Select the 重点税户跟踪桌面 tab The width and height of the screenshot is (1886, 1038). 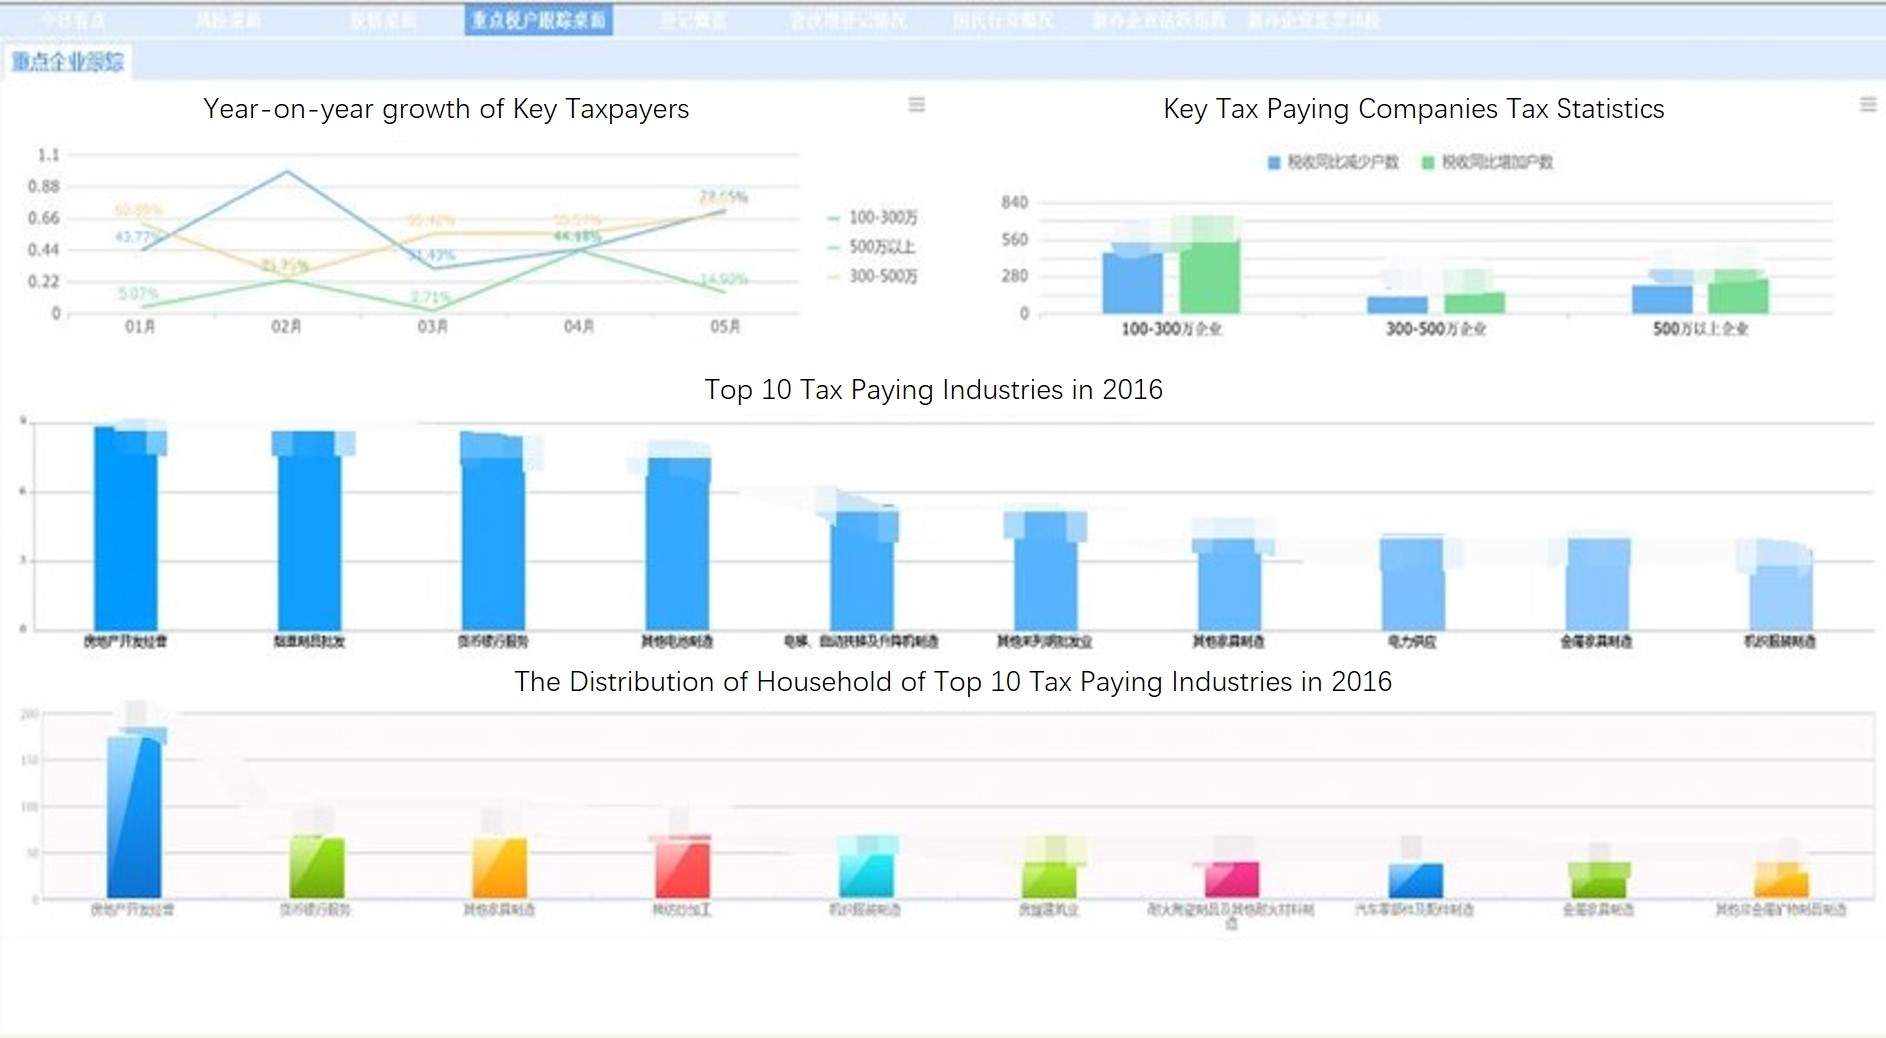click(539, 20)
